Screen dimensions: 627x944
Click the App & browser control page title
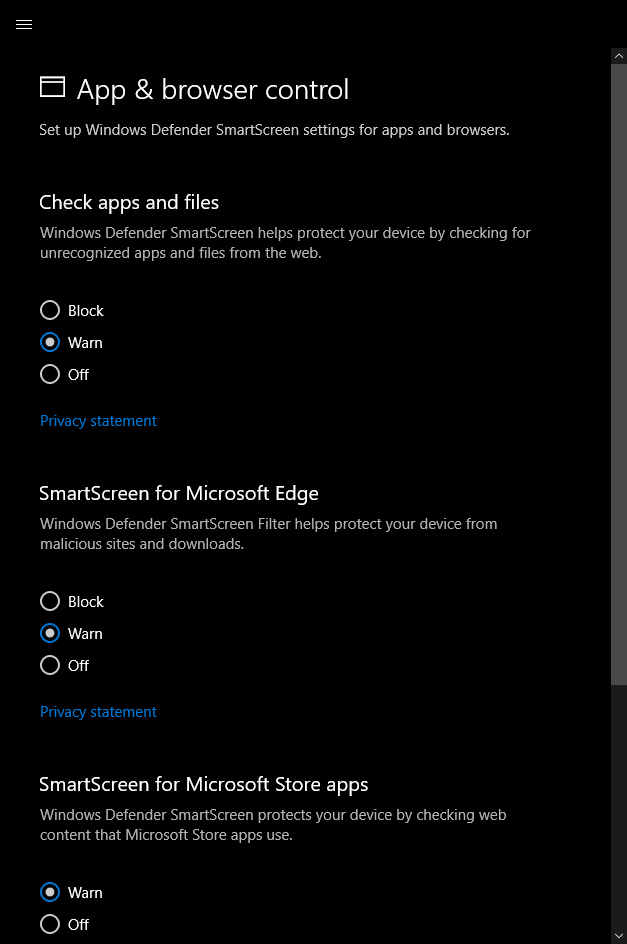pyautogui.click(x=213, y=90)
